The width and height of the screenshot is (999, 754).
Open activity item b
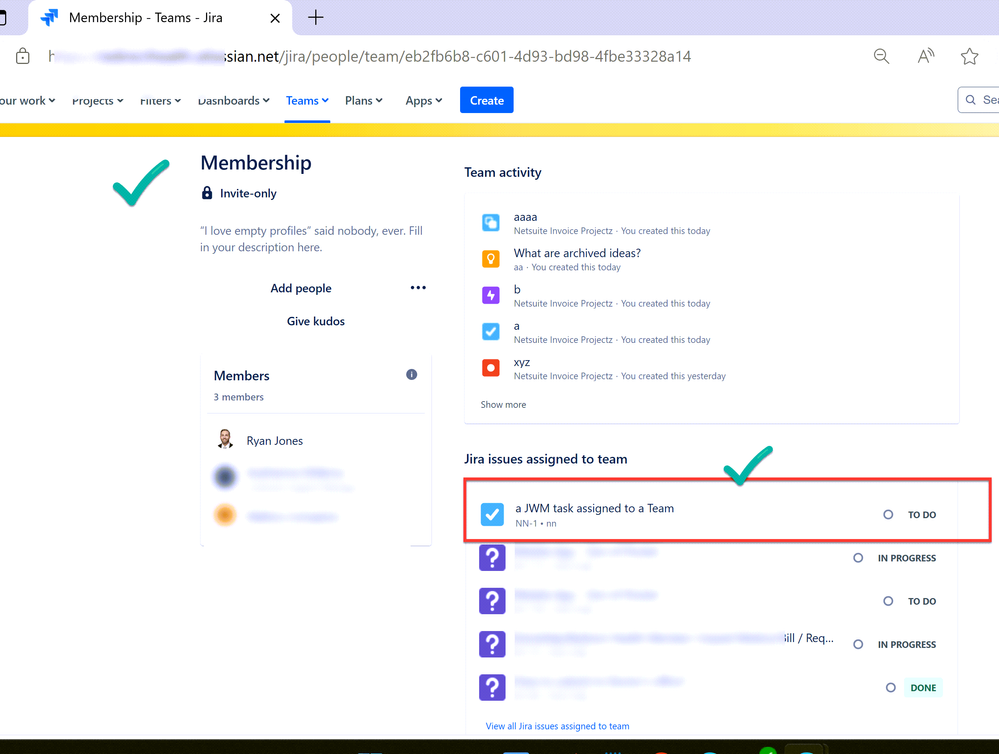click(x=517, y=289)
